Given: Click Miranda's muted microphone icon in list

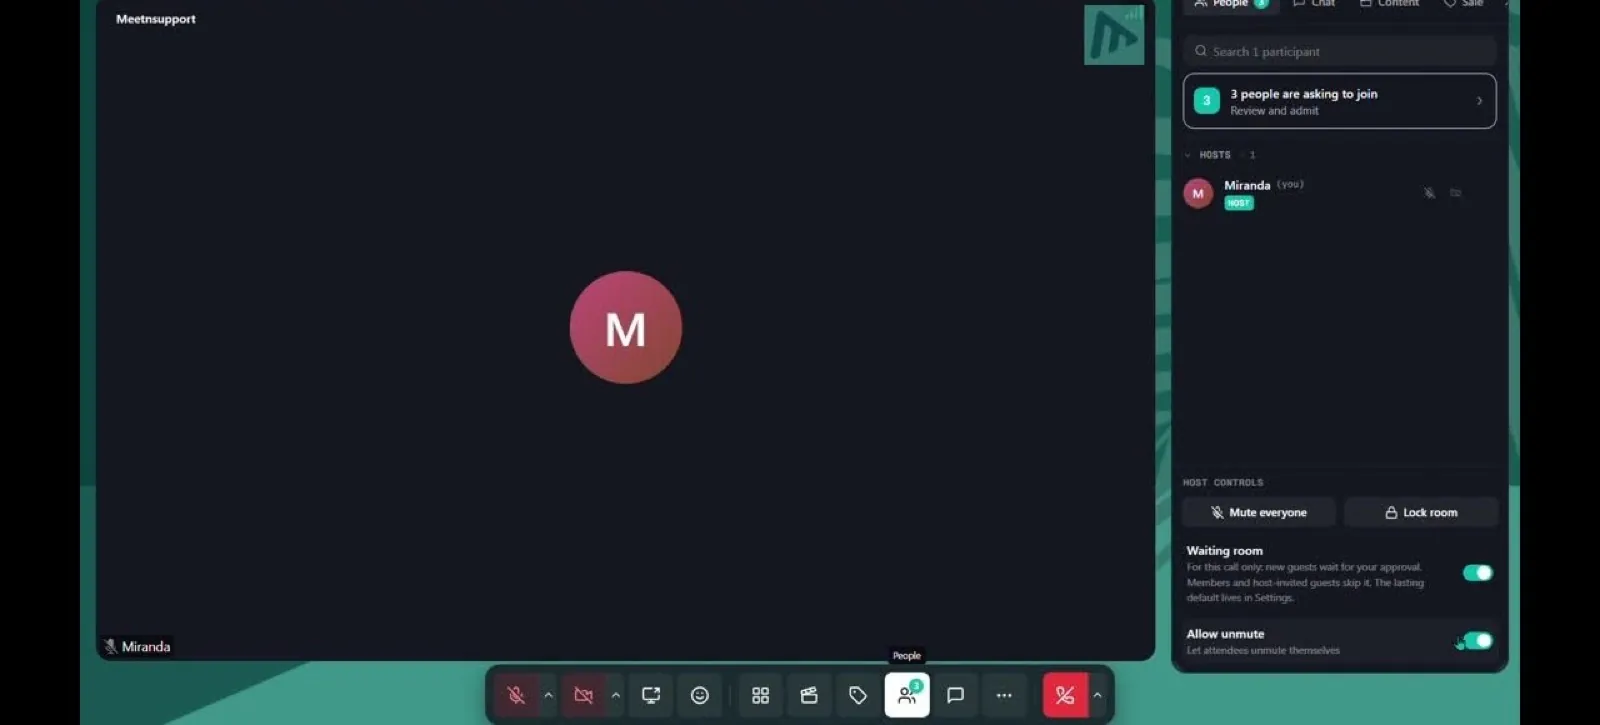Looking at the screenshot, I should (1430, 193).
